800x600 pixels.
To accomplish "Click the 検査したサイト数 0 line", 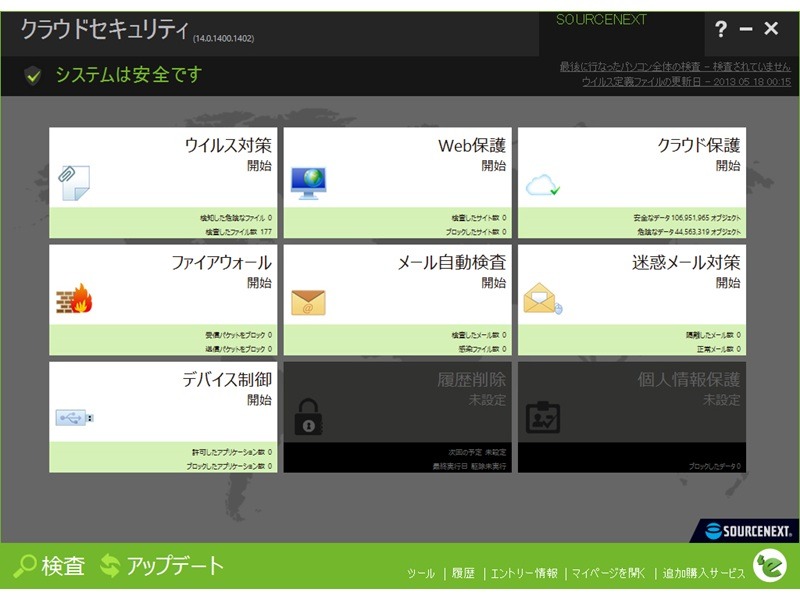I will (479, 218).
